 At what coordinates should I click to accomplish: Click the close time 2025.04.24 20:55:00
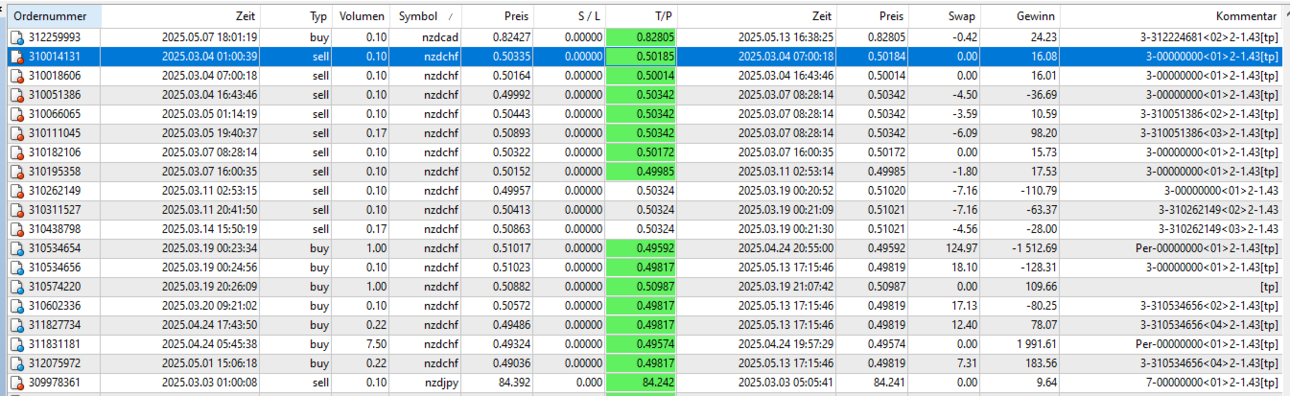click(785, 248)
